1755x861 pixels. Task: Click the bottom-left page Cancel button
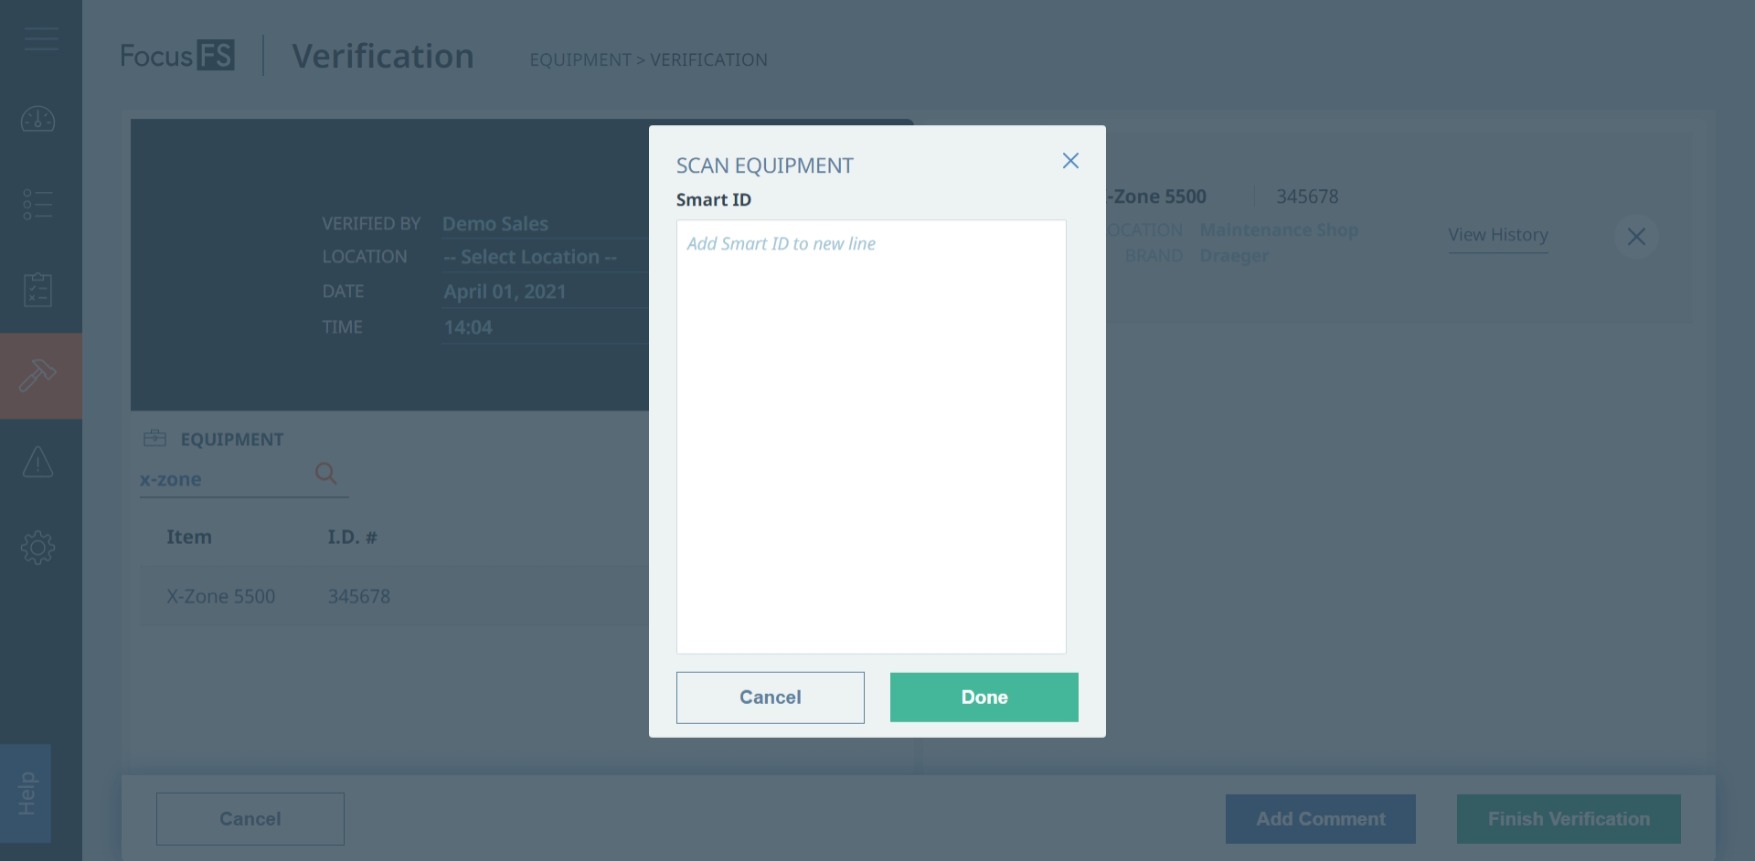coord(250,819)
